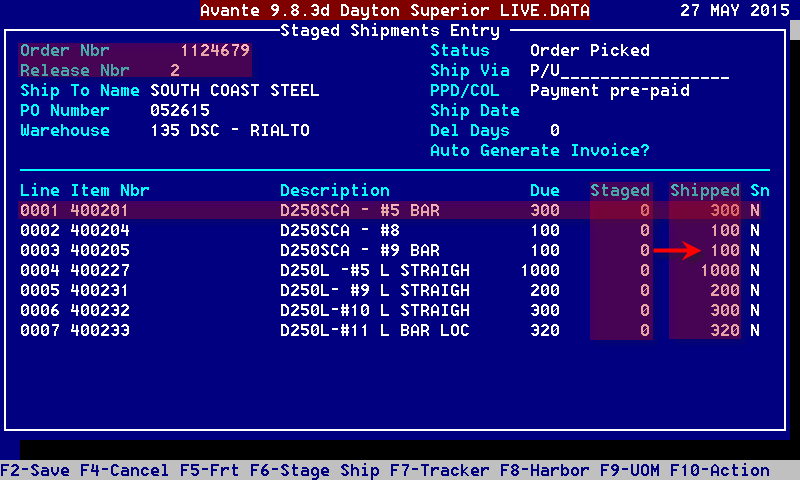Screen dimensions: 800x480
Task: Select F8-Harbor function key option
Action: pos(544,470)
